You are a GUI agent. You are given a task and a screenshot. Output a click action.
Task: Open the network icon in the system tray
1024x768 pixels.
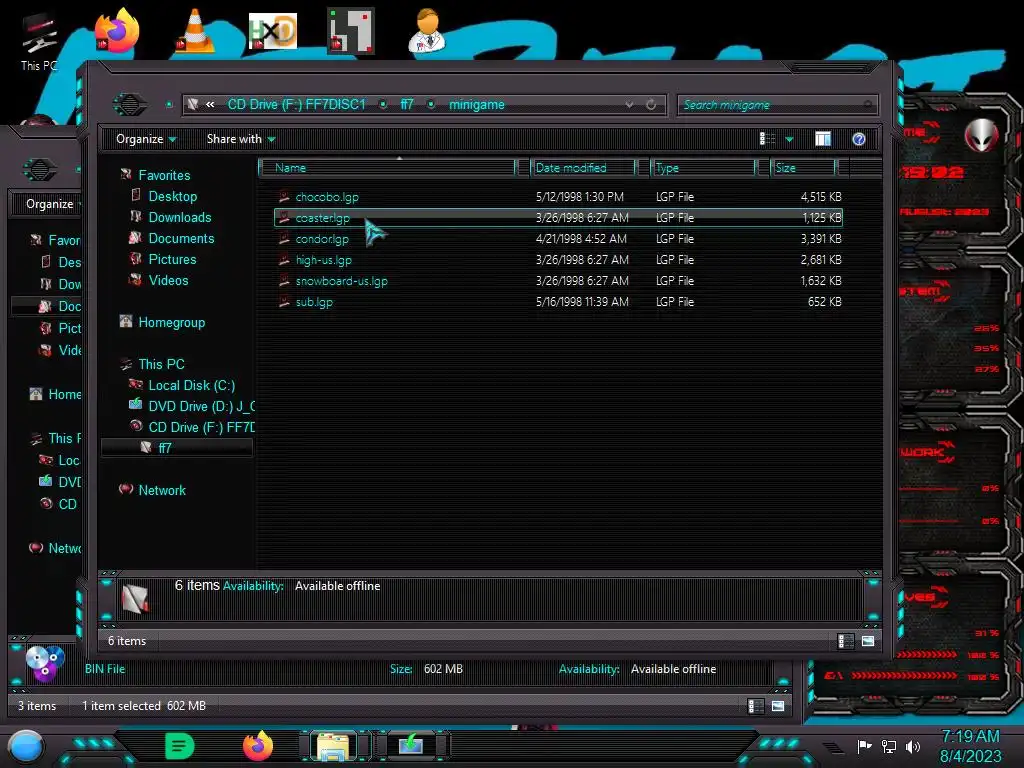889,746
